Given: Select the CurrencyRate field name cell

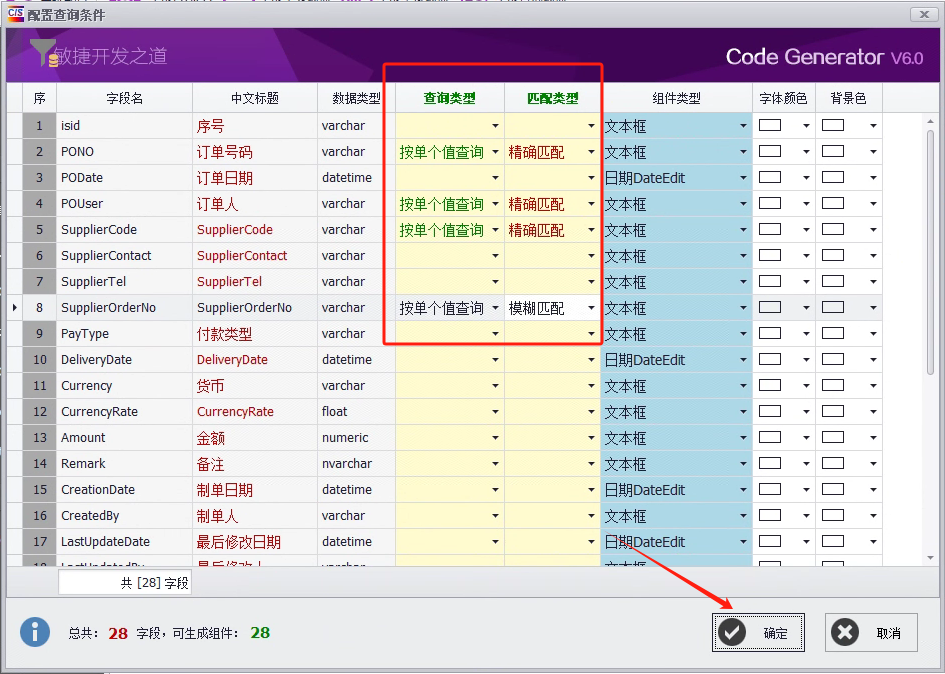Looking at the screenshot, I should coord(124,412).
